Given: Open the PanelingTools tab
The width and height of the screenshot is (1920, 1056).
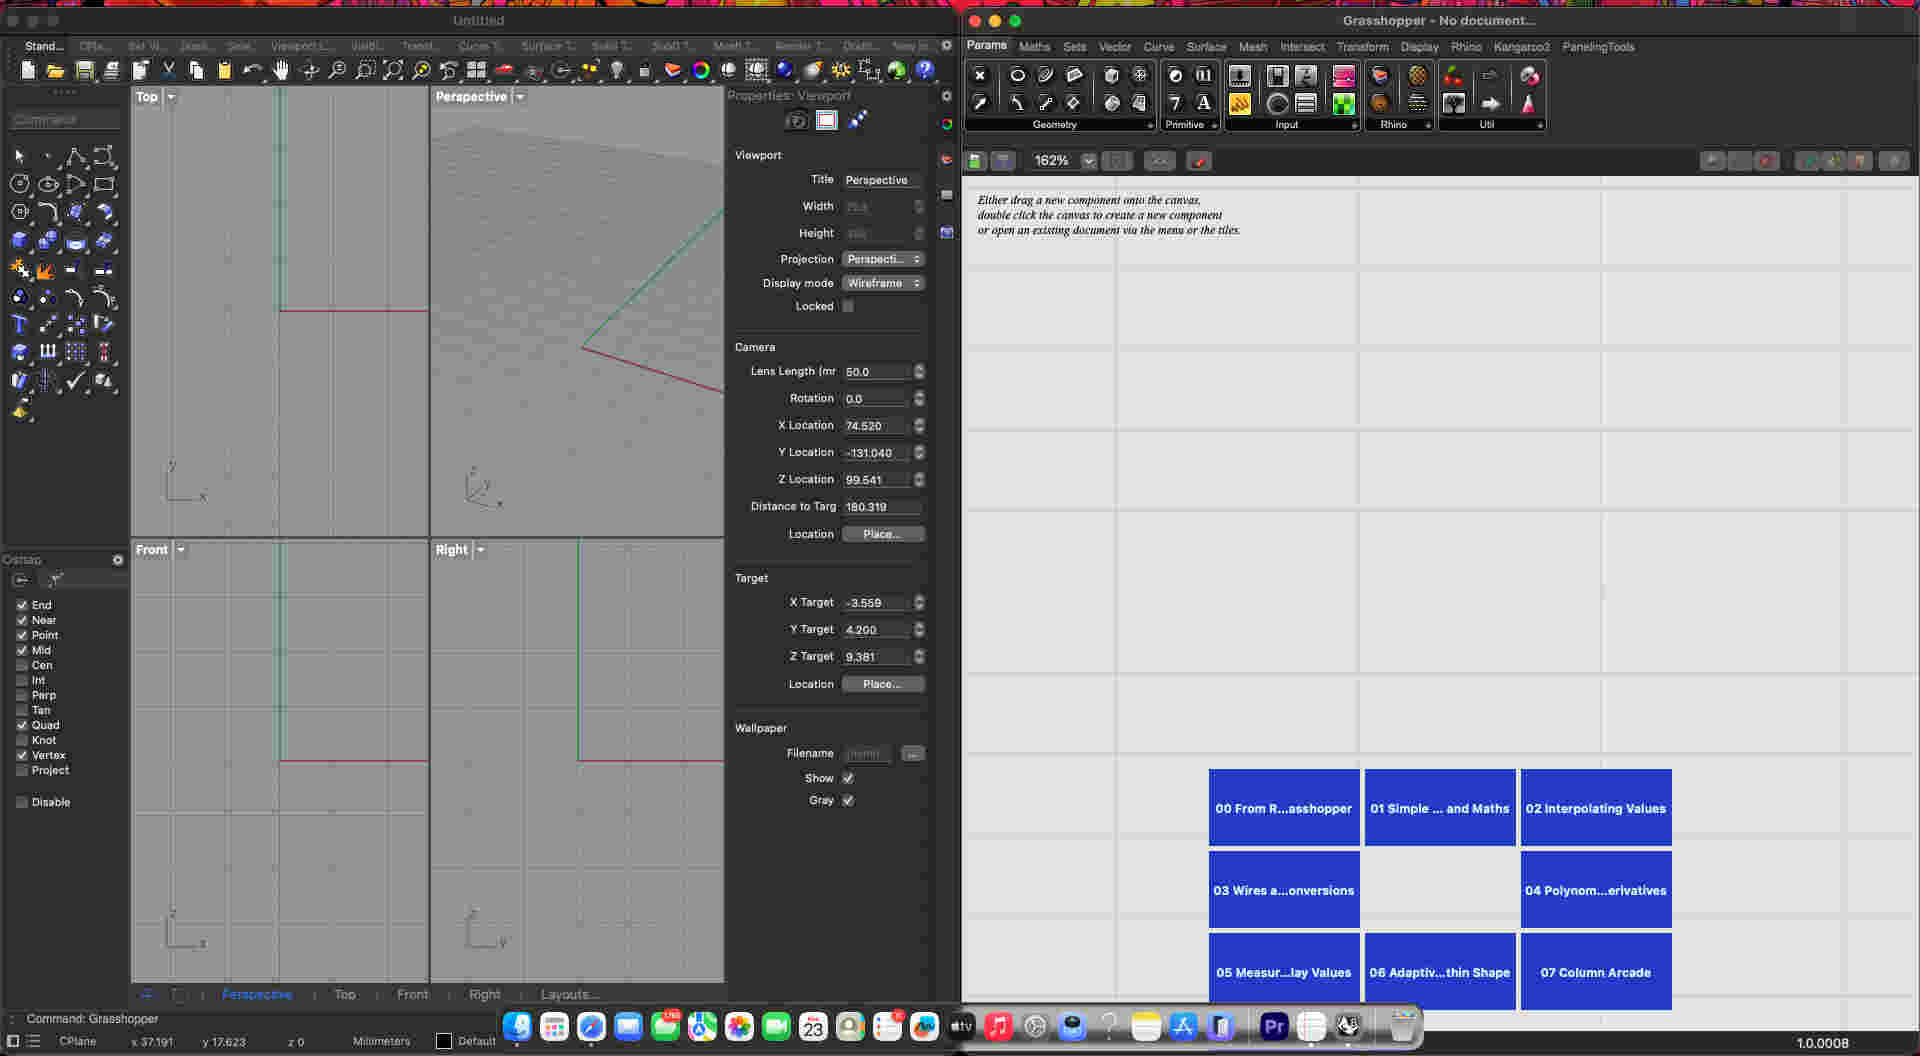Looking at the screenshot, I should (1598, 47).
